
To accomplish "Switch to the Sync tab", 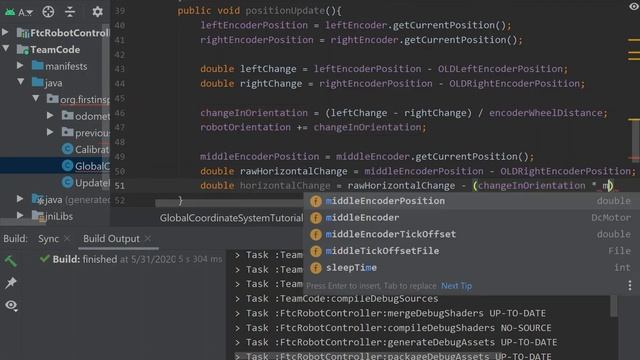I will [48, 239].
